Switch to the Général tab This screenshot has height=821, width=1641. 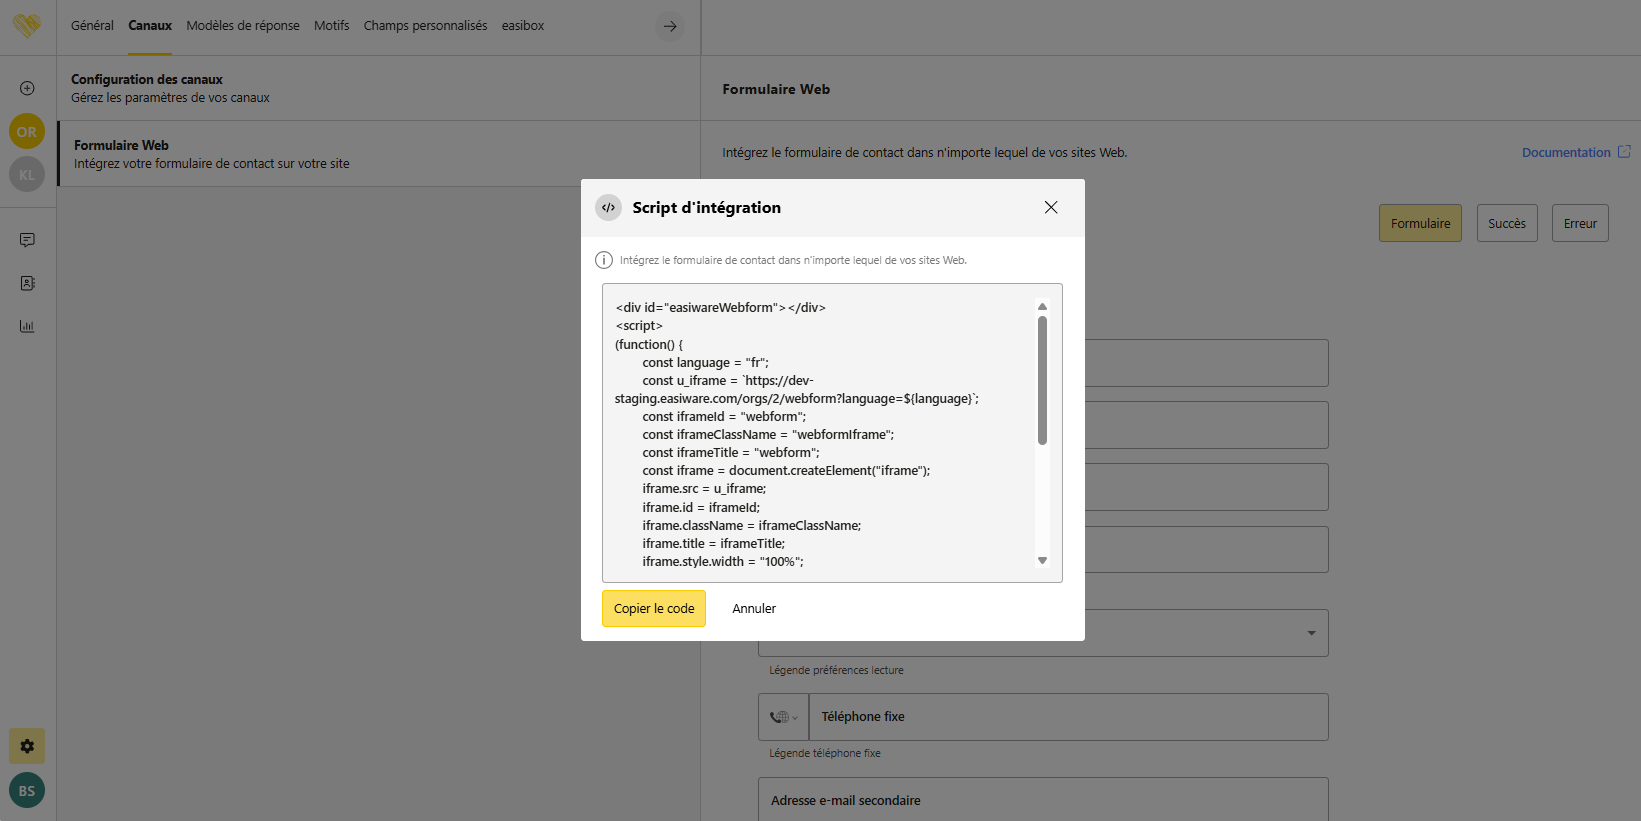[92, 26]
